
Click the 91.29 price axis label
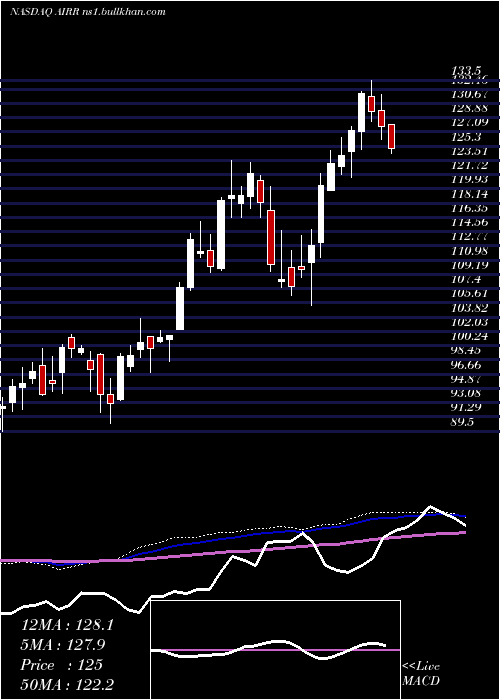468,408
